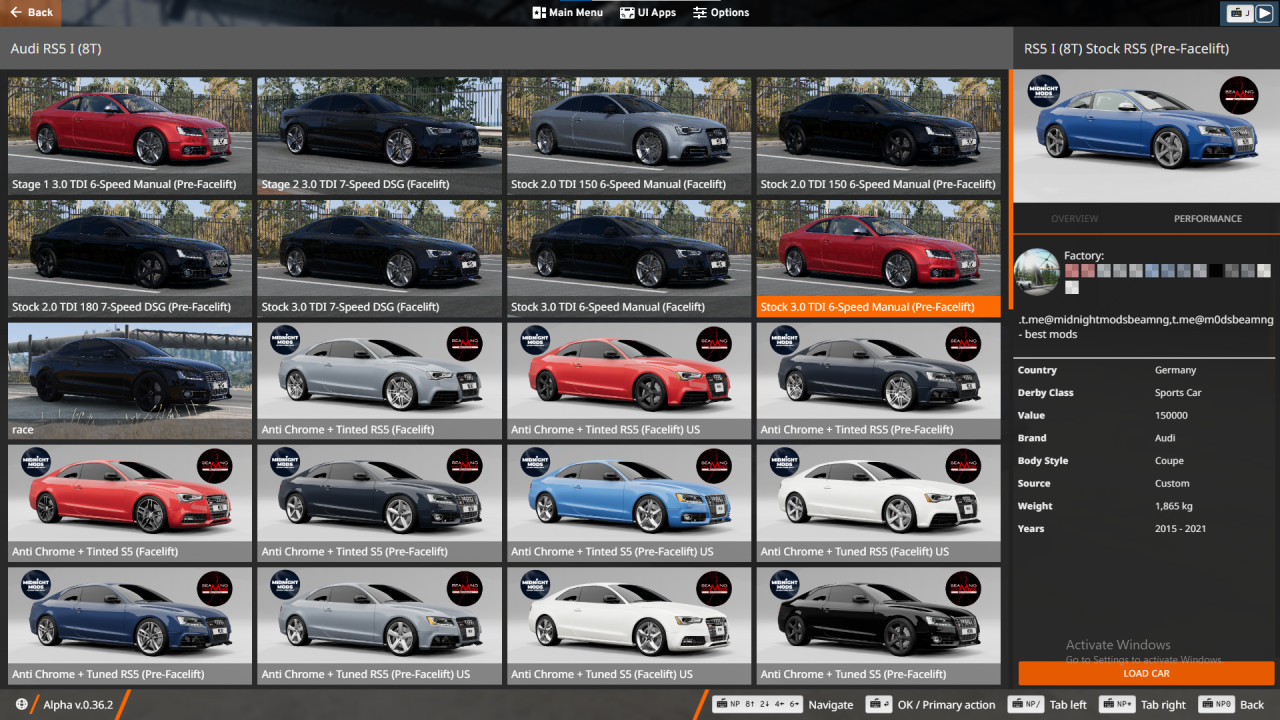Click the blue RS5 preview image in details panel
The width and height of the screenshot is (1280, 720).
pos(1146,136)
